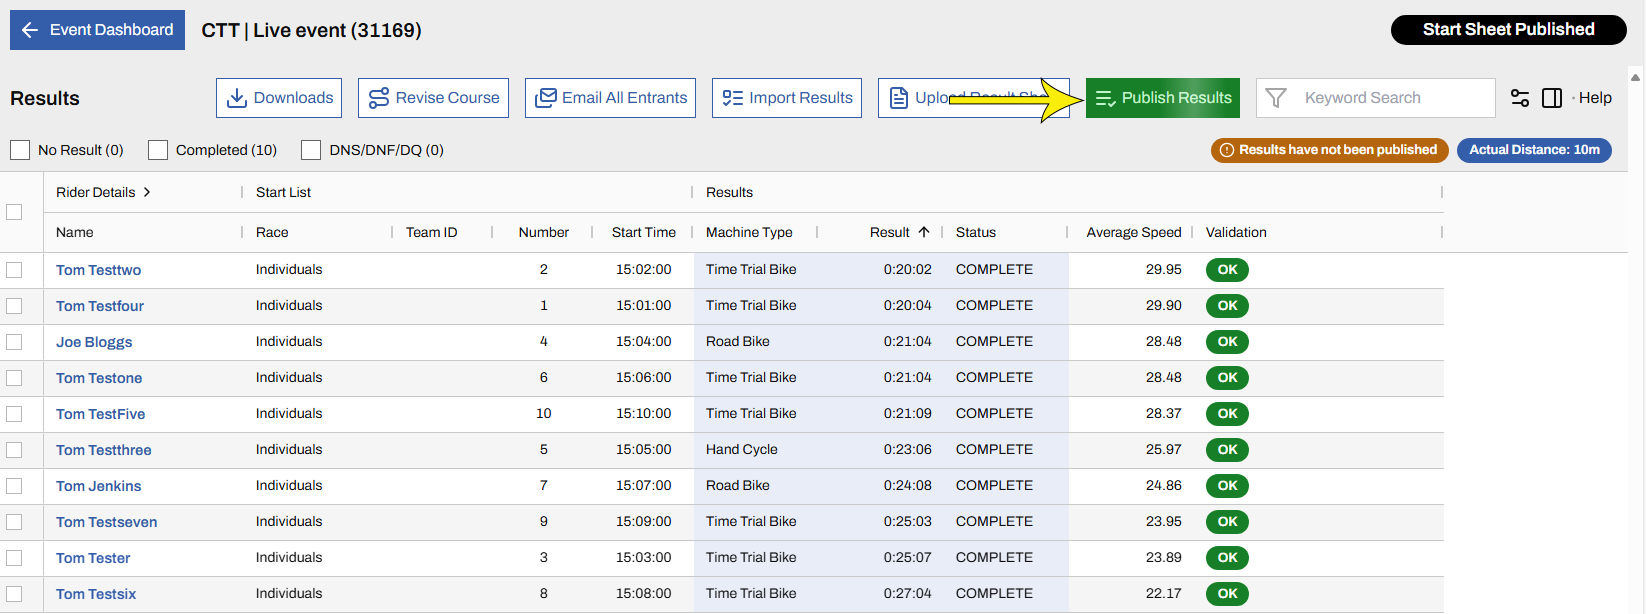This screenshot has width=1646, height=614.
Task: Enable the No Result filter checkbox
Action: (20, 150)
